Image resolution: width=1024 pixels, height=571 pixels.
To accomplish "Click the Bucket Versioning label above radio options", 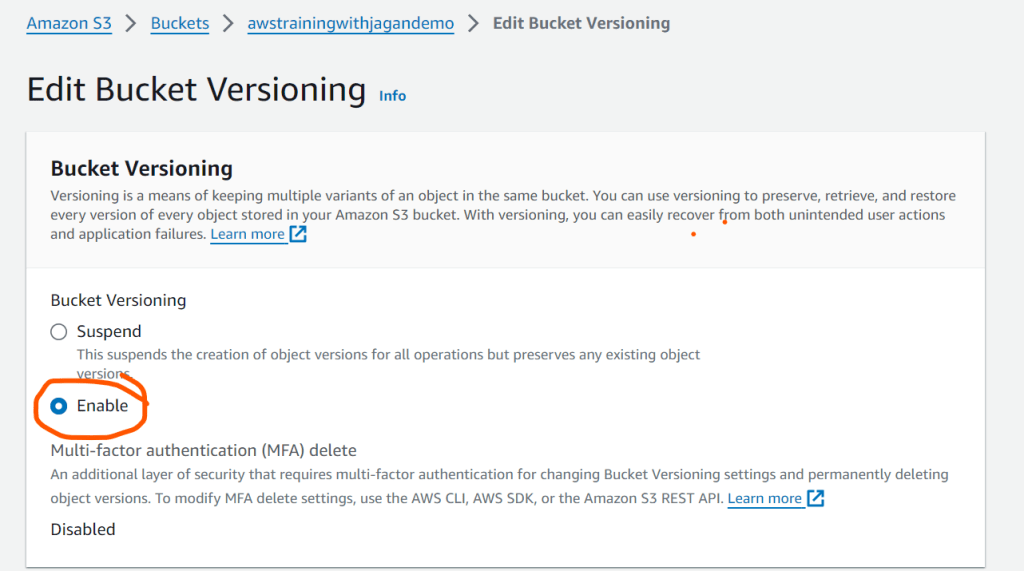I will click(x=118, y=300).
